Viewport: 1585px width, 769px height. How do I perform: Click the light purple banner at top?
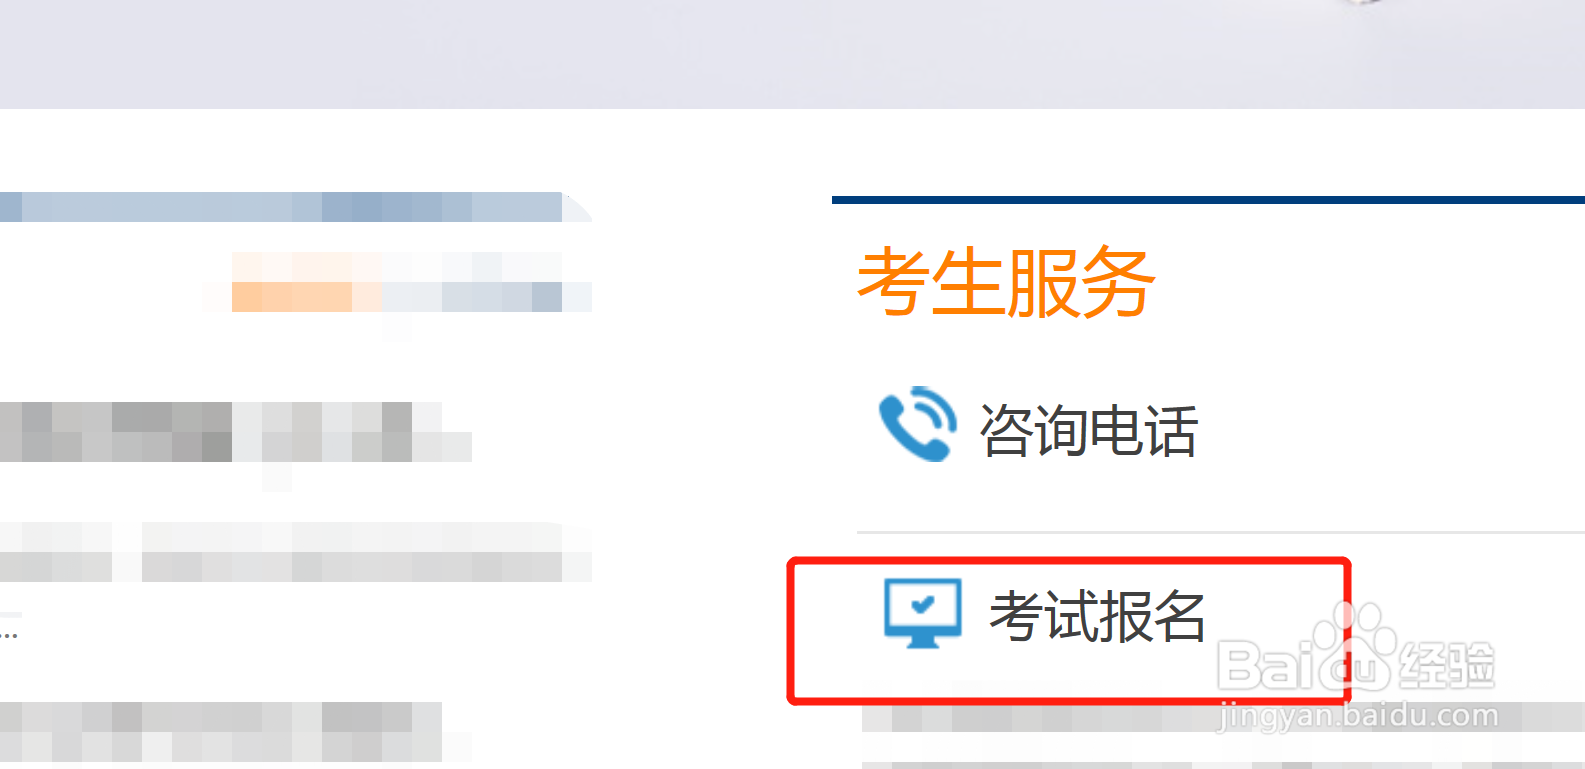coord(792,54)
